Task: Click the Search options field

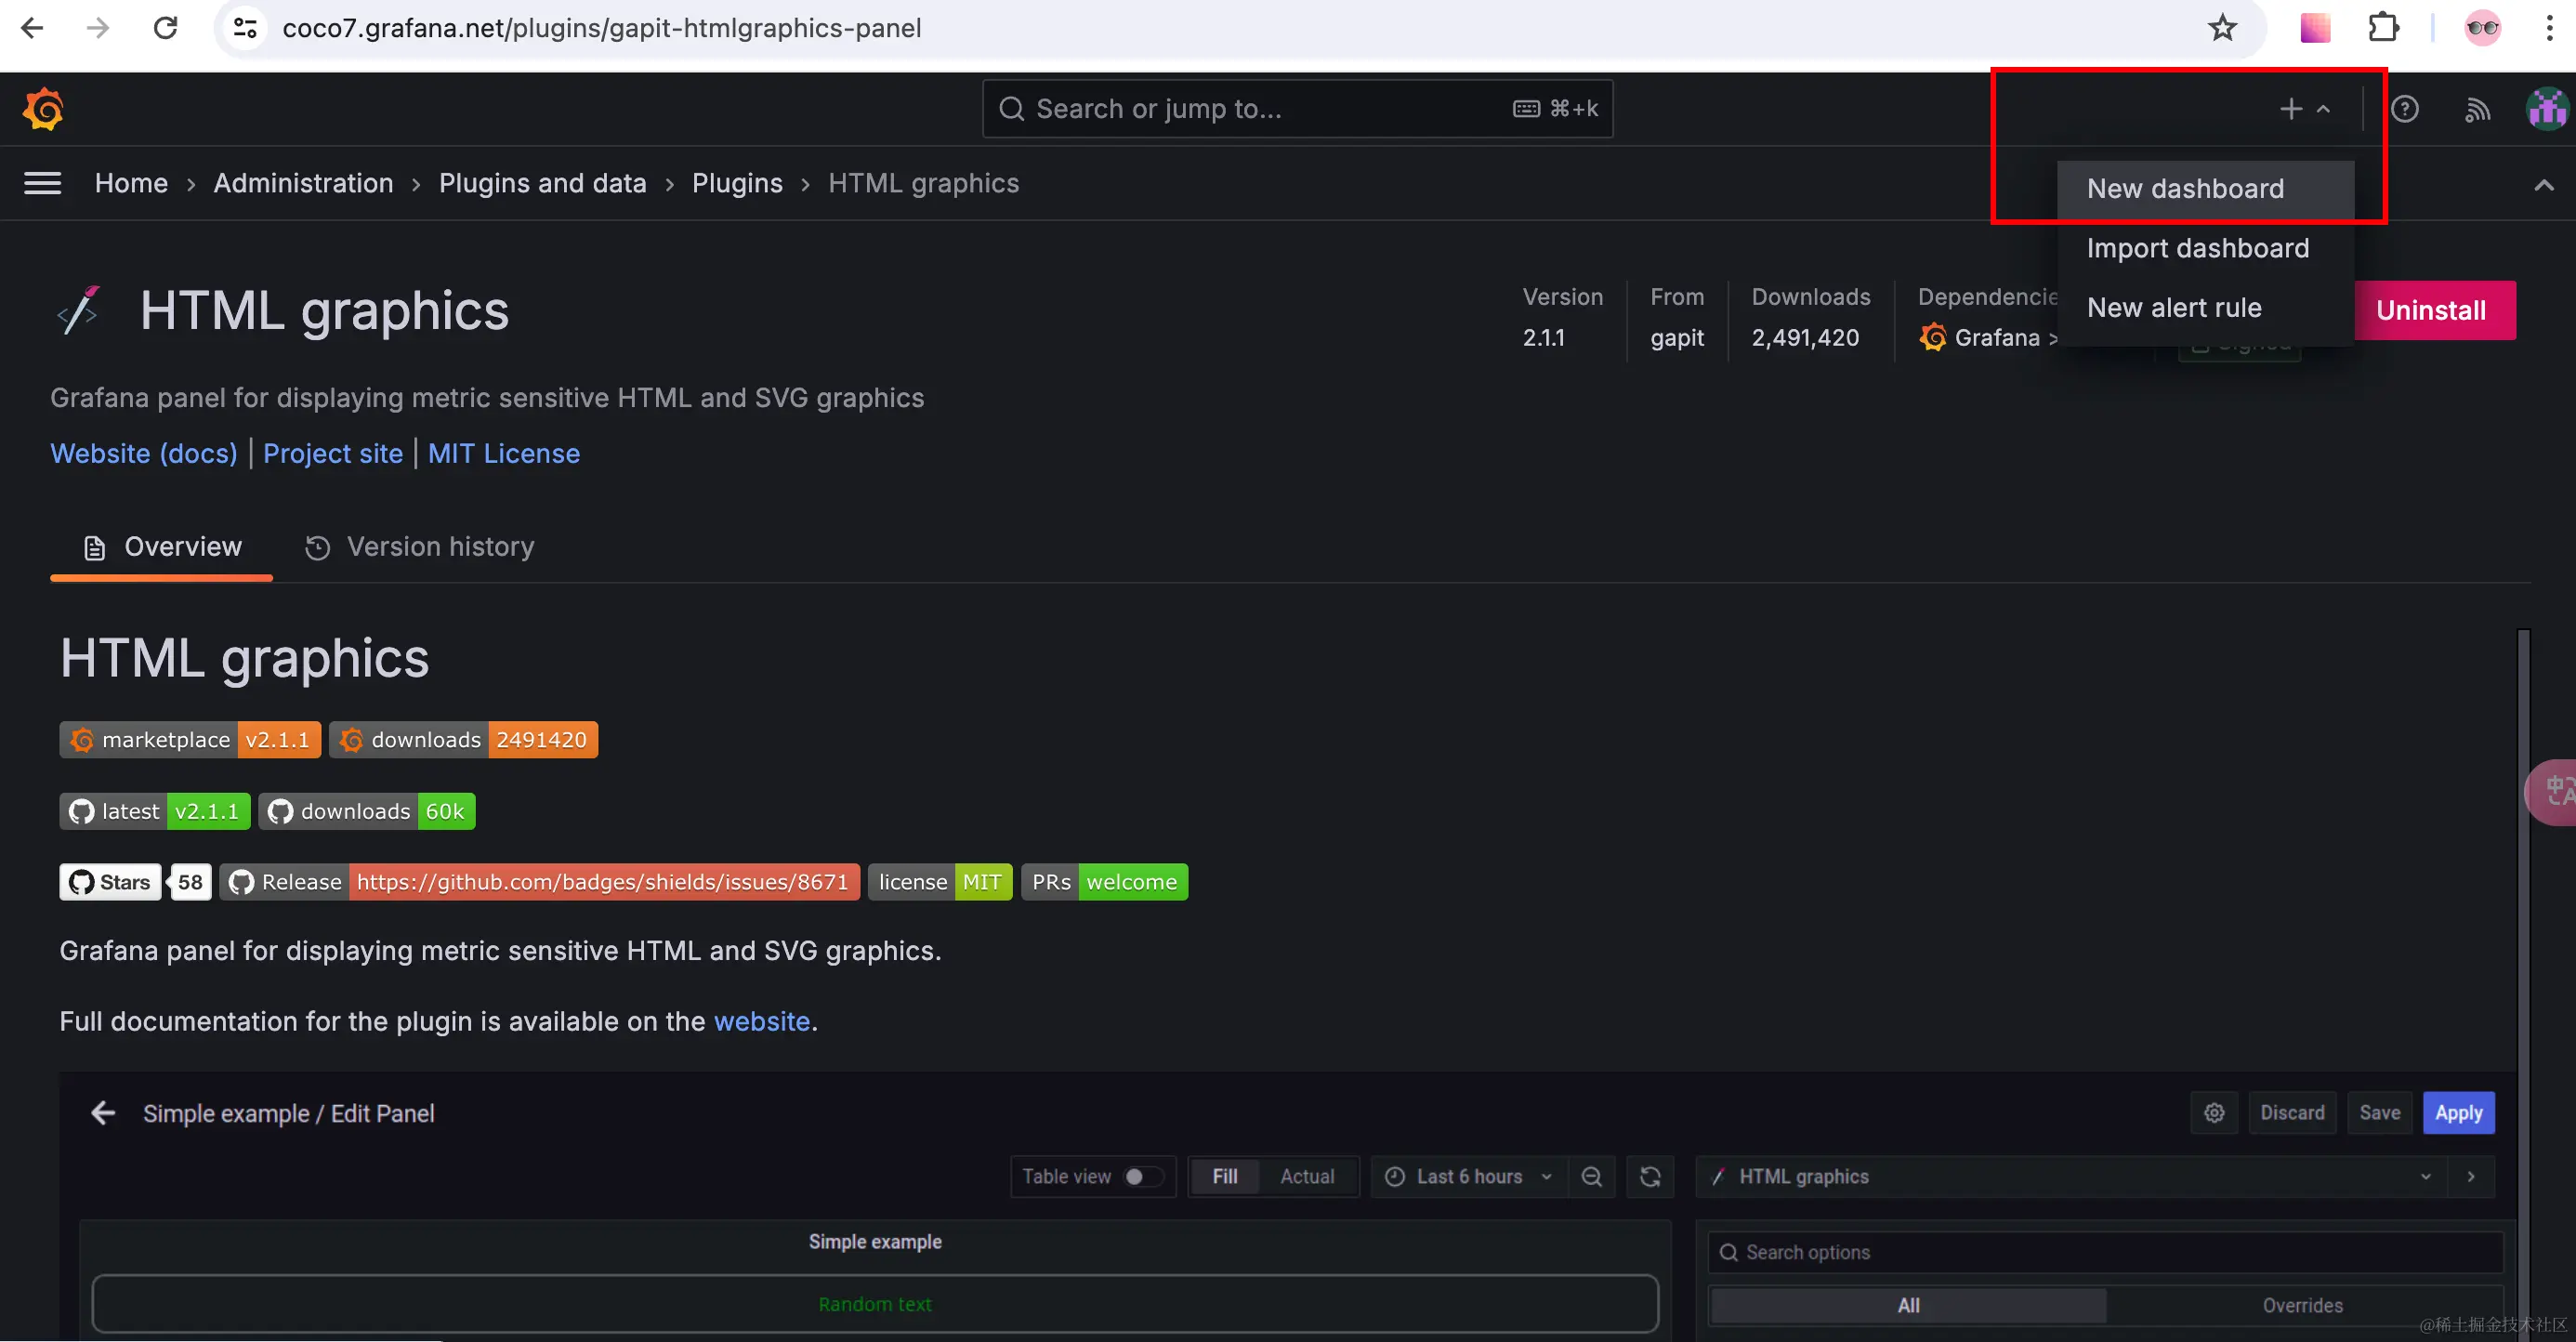Action: [x=2105, y=1252]
